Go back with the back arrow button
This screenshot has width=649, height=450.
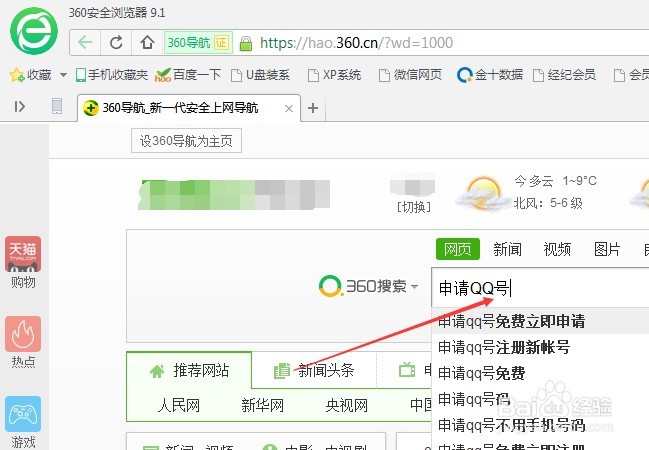[85, 42]
